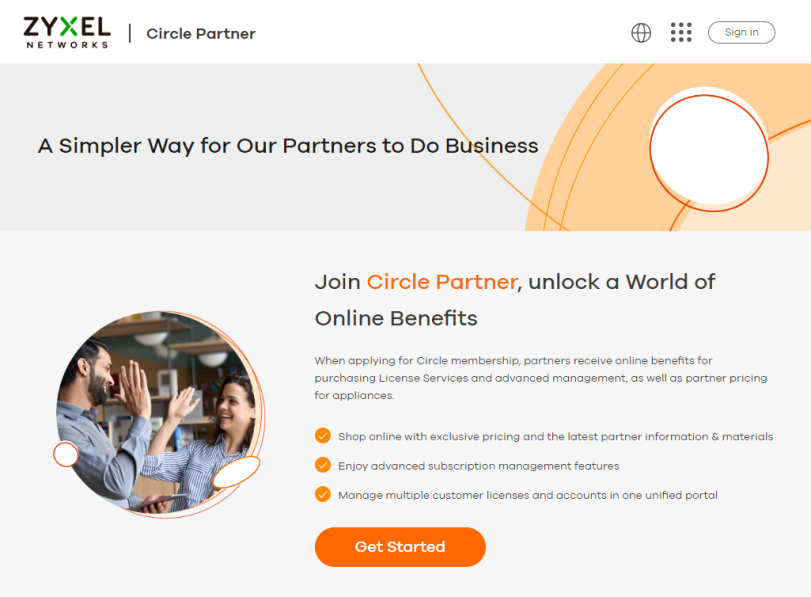Click the small white circle left of photo
811x597 pixels.
(x=66, y=454)
